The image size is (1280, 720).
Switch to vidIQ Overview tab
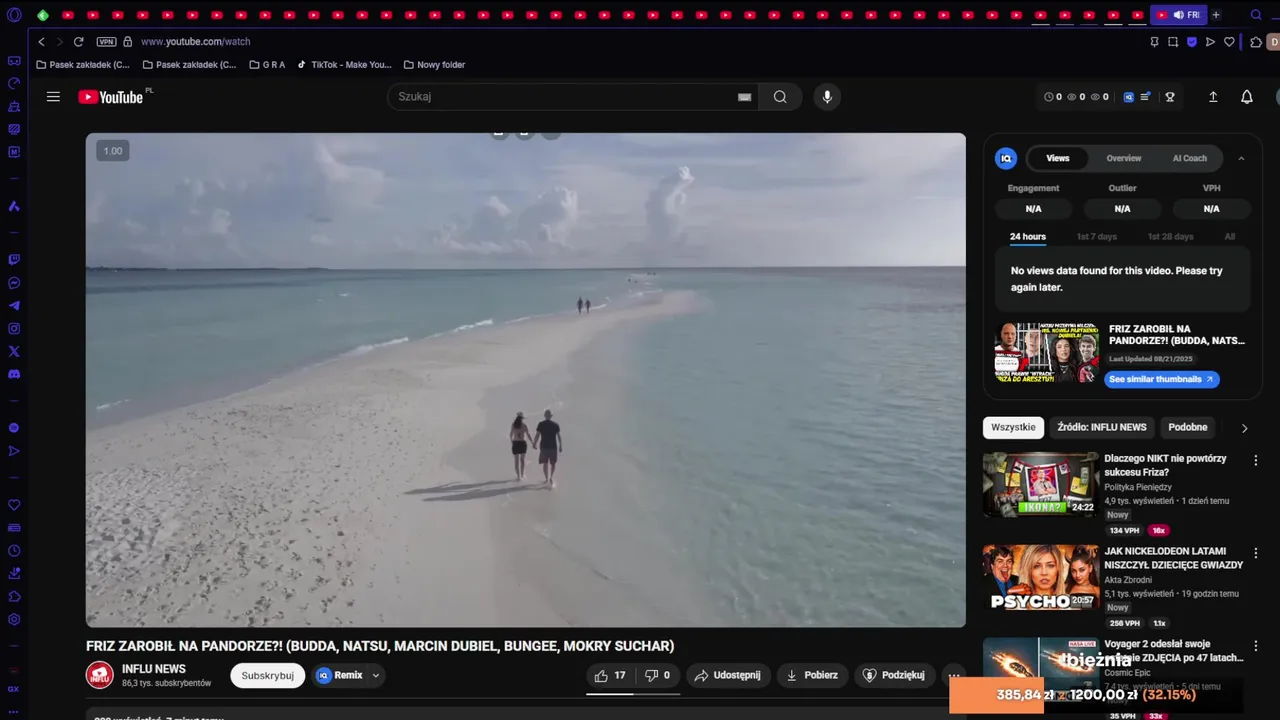pyautogui.click(x=1124, y=158)
